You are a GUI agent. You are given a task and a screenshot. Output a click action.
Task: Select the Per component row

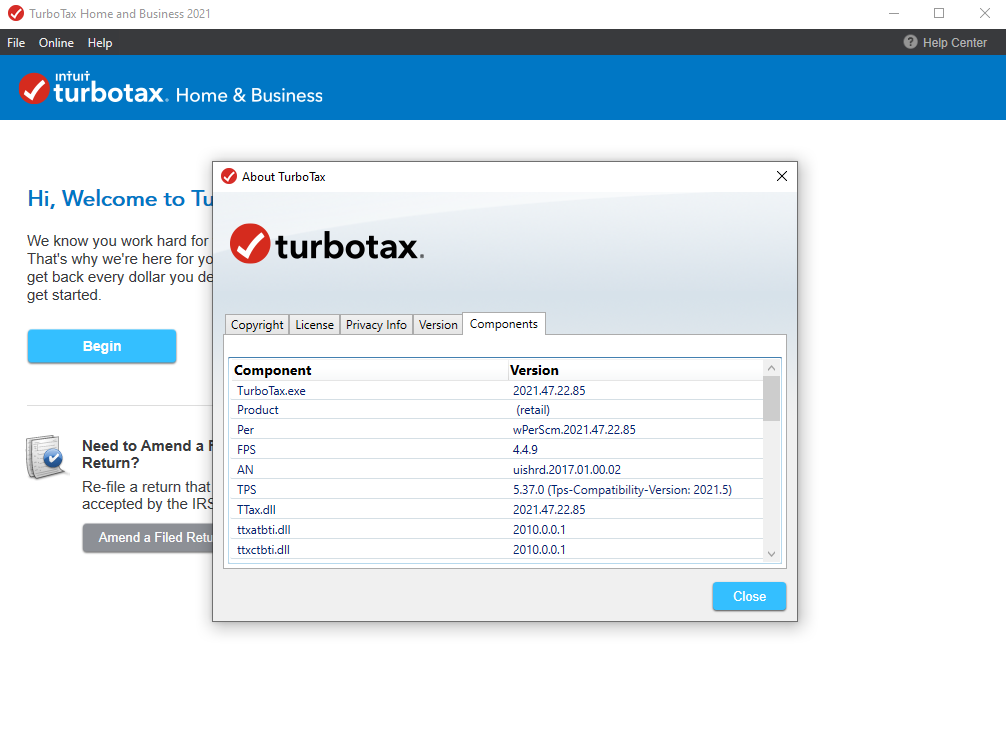497,430
